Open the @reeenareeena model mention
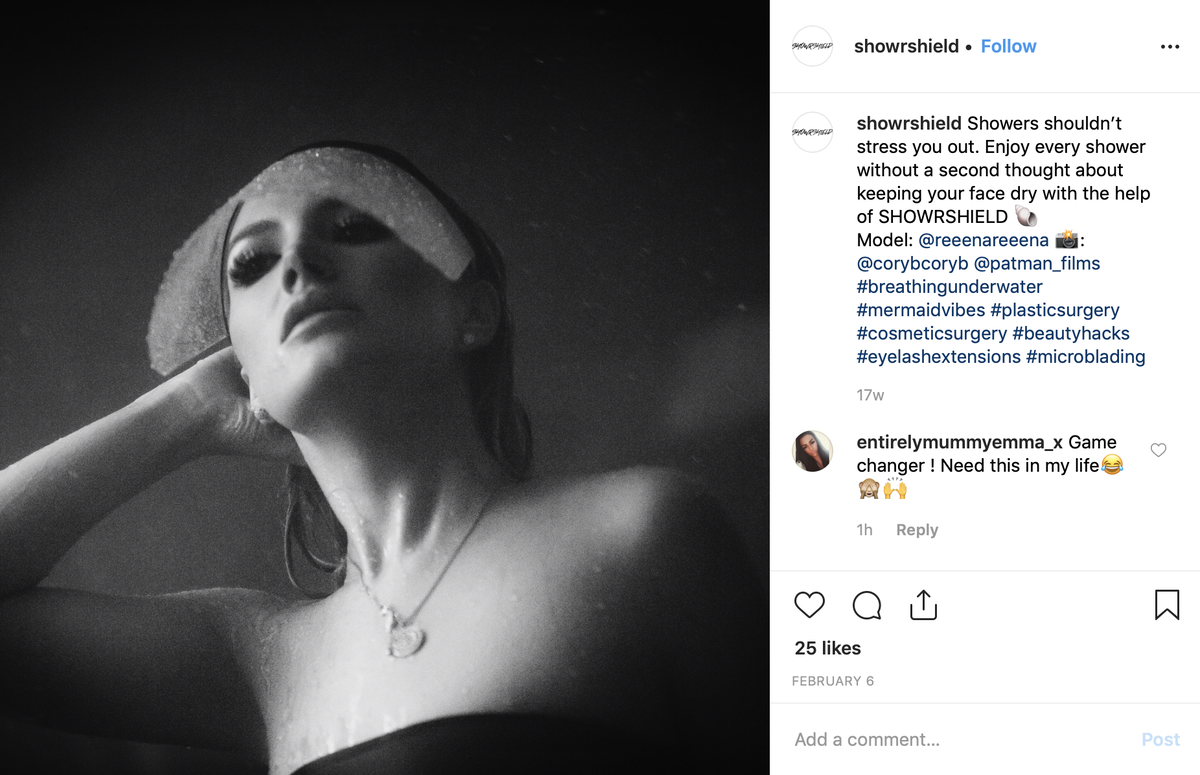 pyautogui.click(x=983, y=240)
